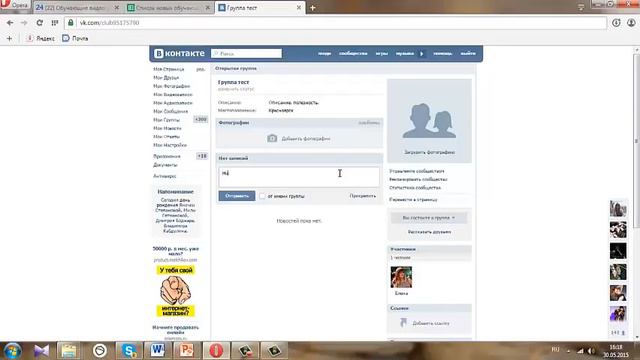Open the Яндекс bookmark
Viewport: 640px width, 360px height.
pos(40,38)
